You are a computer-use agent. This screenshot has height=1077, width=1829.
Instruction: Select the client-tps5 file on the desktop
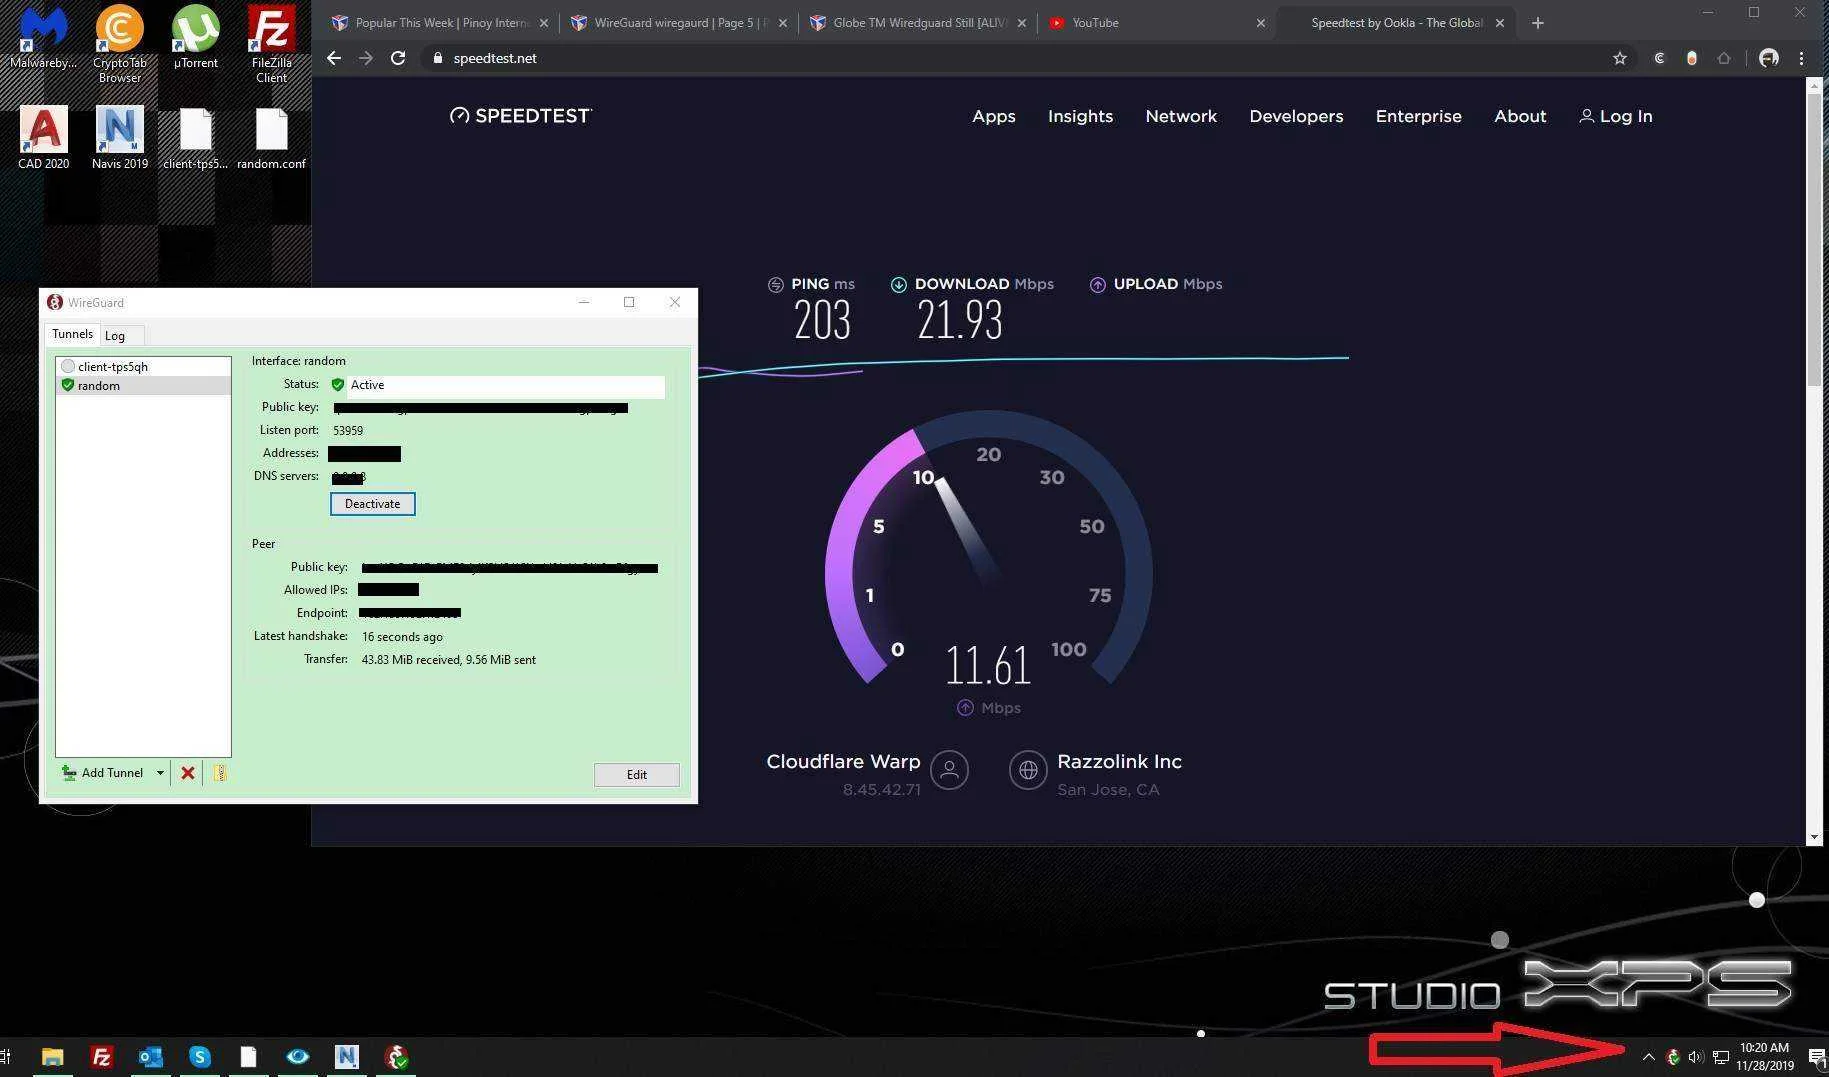[x=195, y=138]
